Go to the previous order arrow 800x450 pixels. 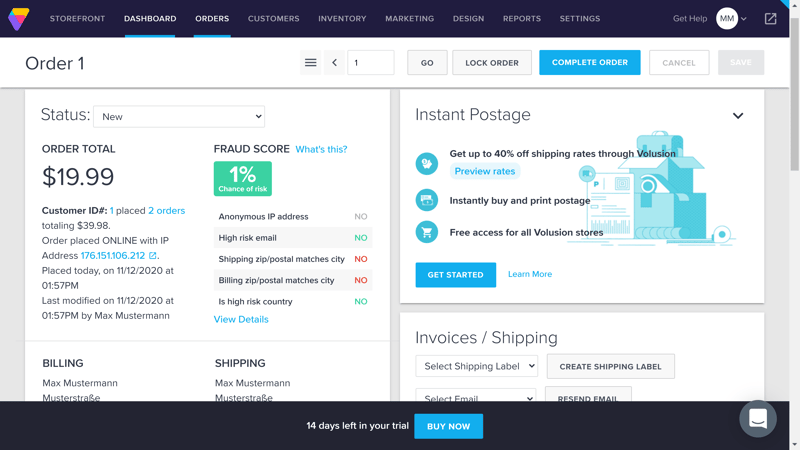pos(334,63)
